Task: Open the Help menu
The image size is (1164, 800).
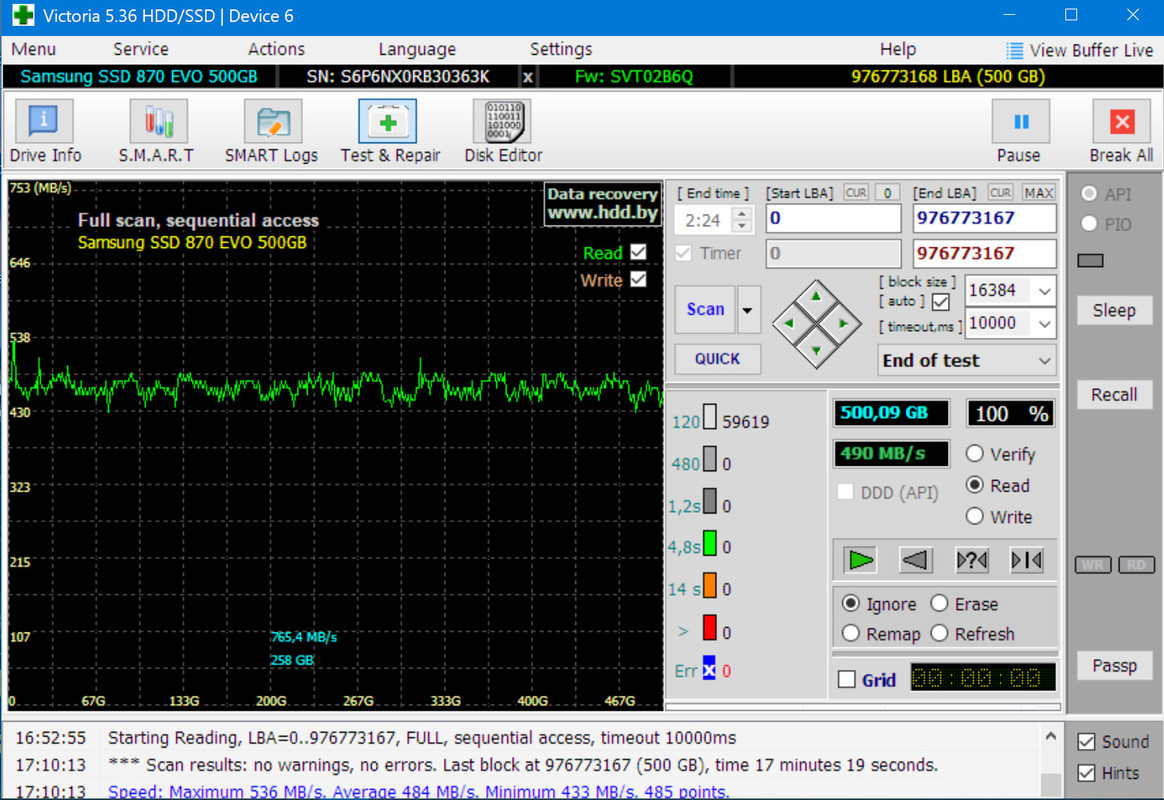Action: (897, 49)
